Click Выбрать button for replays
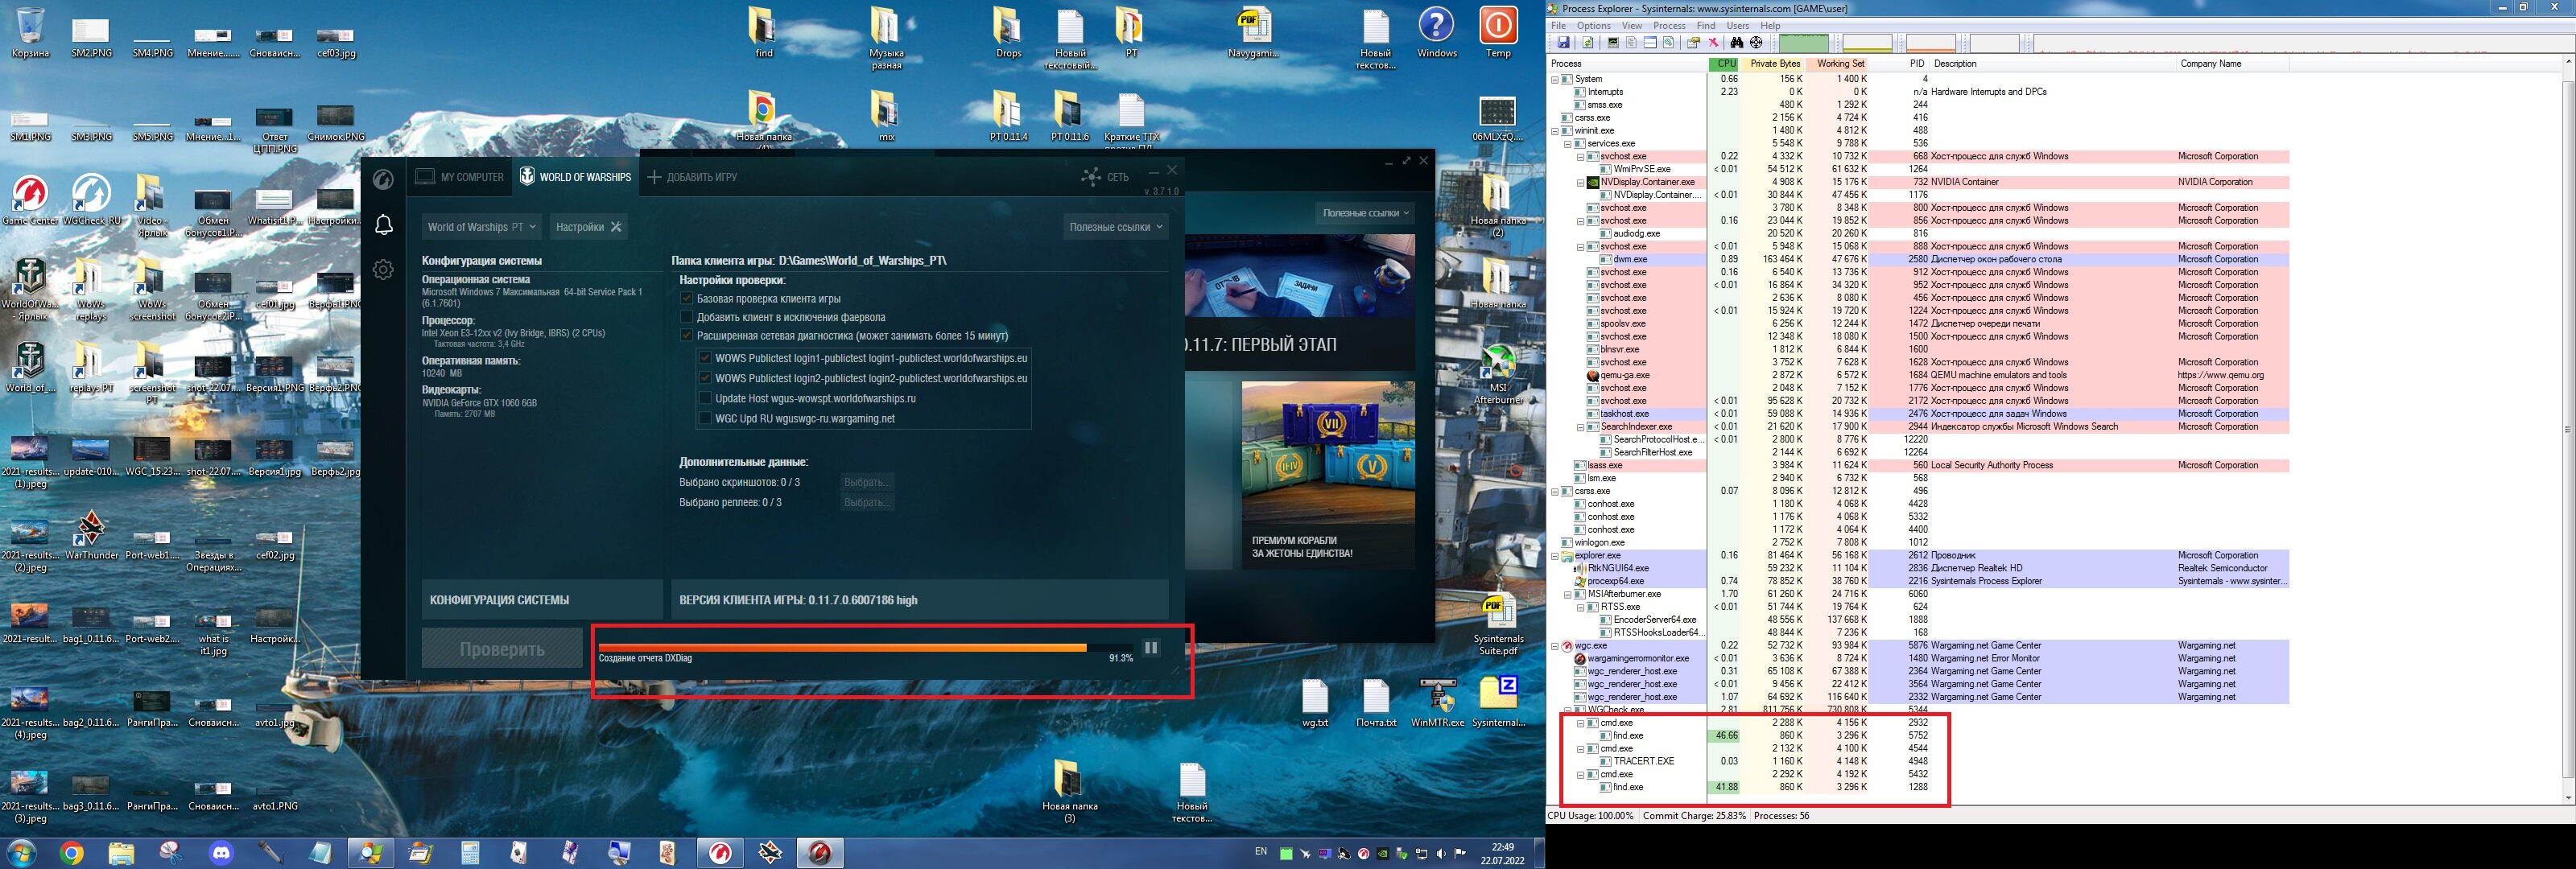Image resolution: width=2576 pixels, height=869 pixels. pos(866,502)
